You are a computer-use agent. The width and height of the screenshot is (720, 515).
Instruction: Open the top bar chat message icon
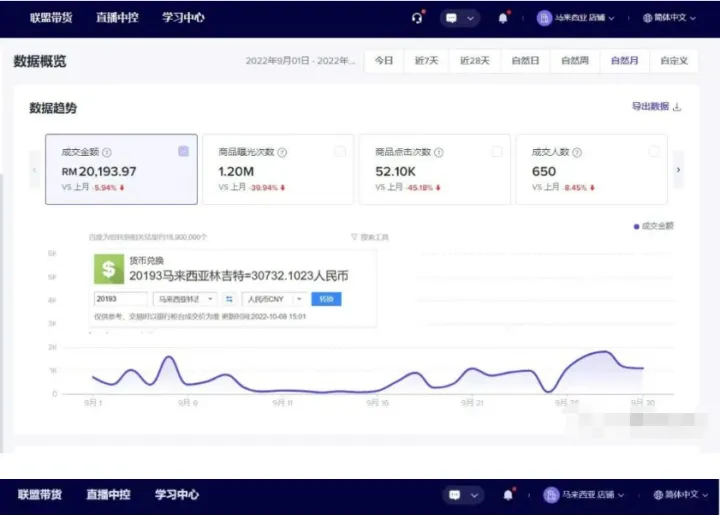coord(451,18)
